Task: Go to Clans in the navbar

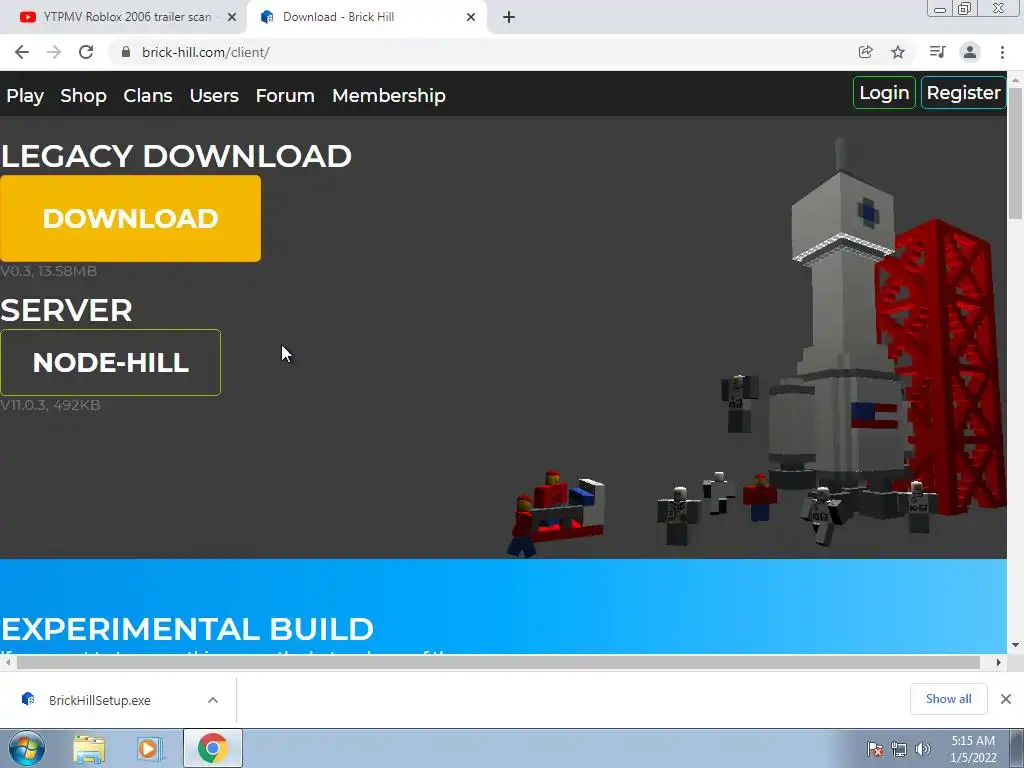Action: [148, 95]
